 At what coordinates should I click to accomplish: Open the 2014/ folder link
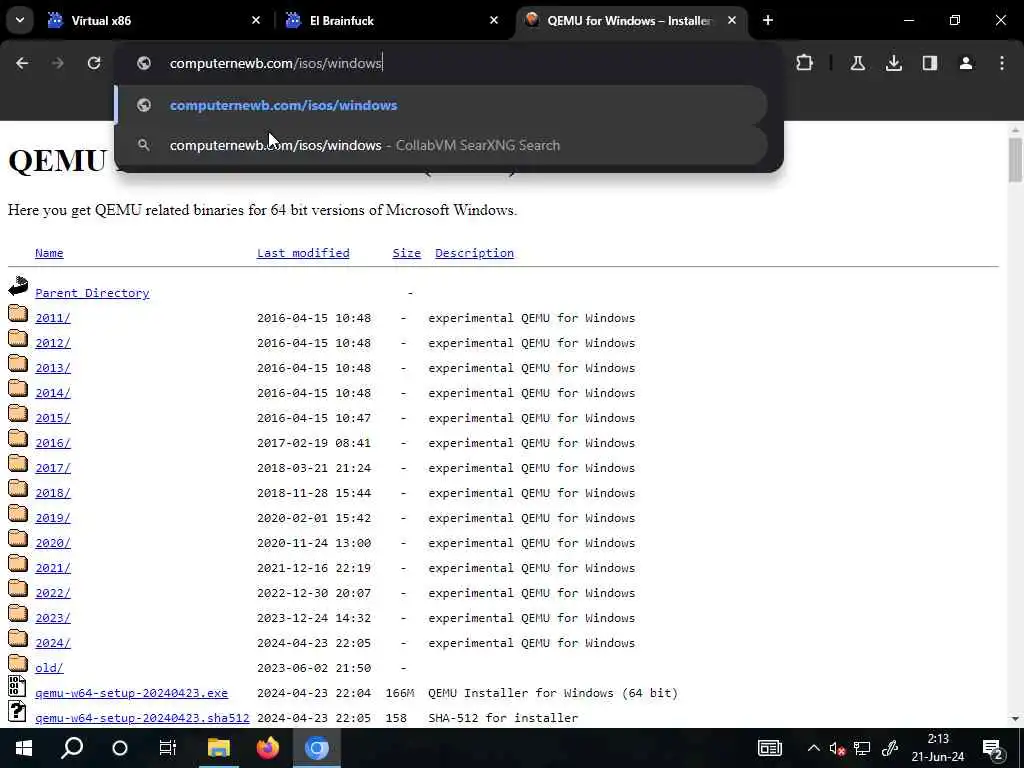pos(53,392)
